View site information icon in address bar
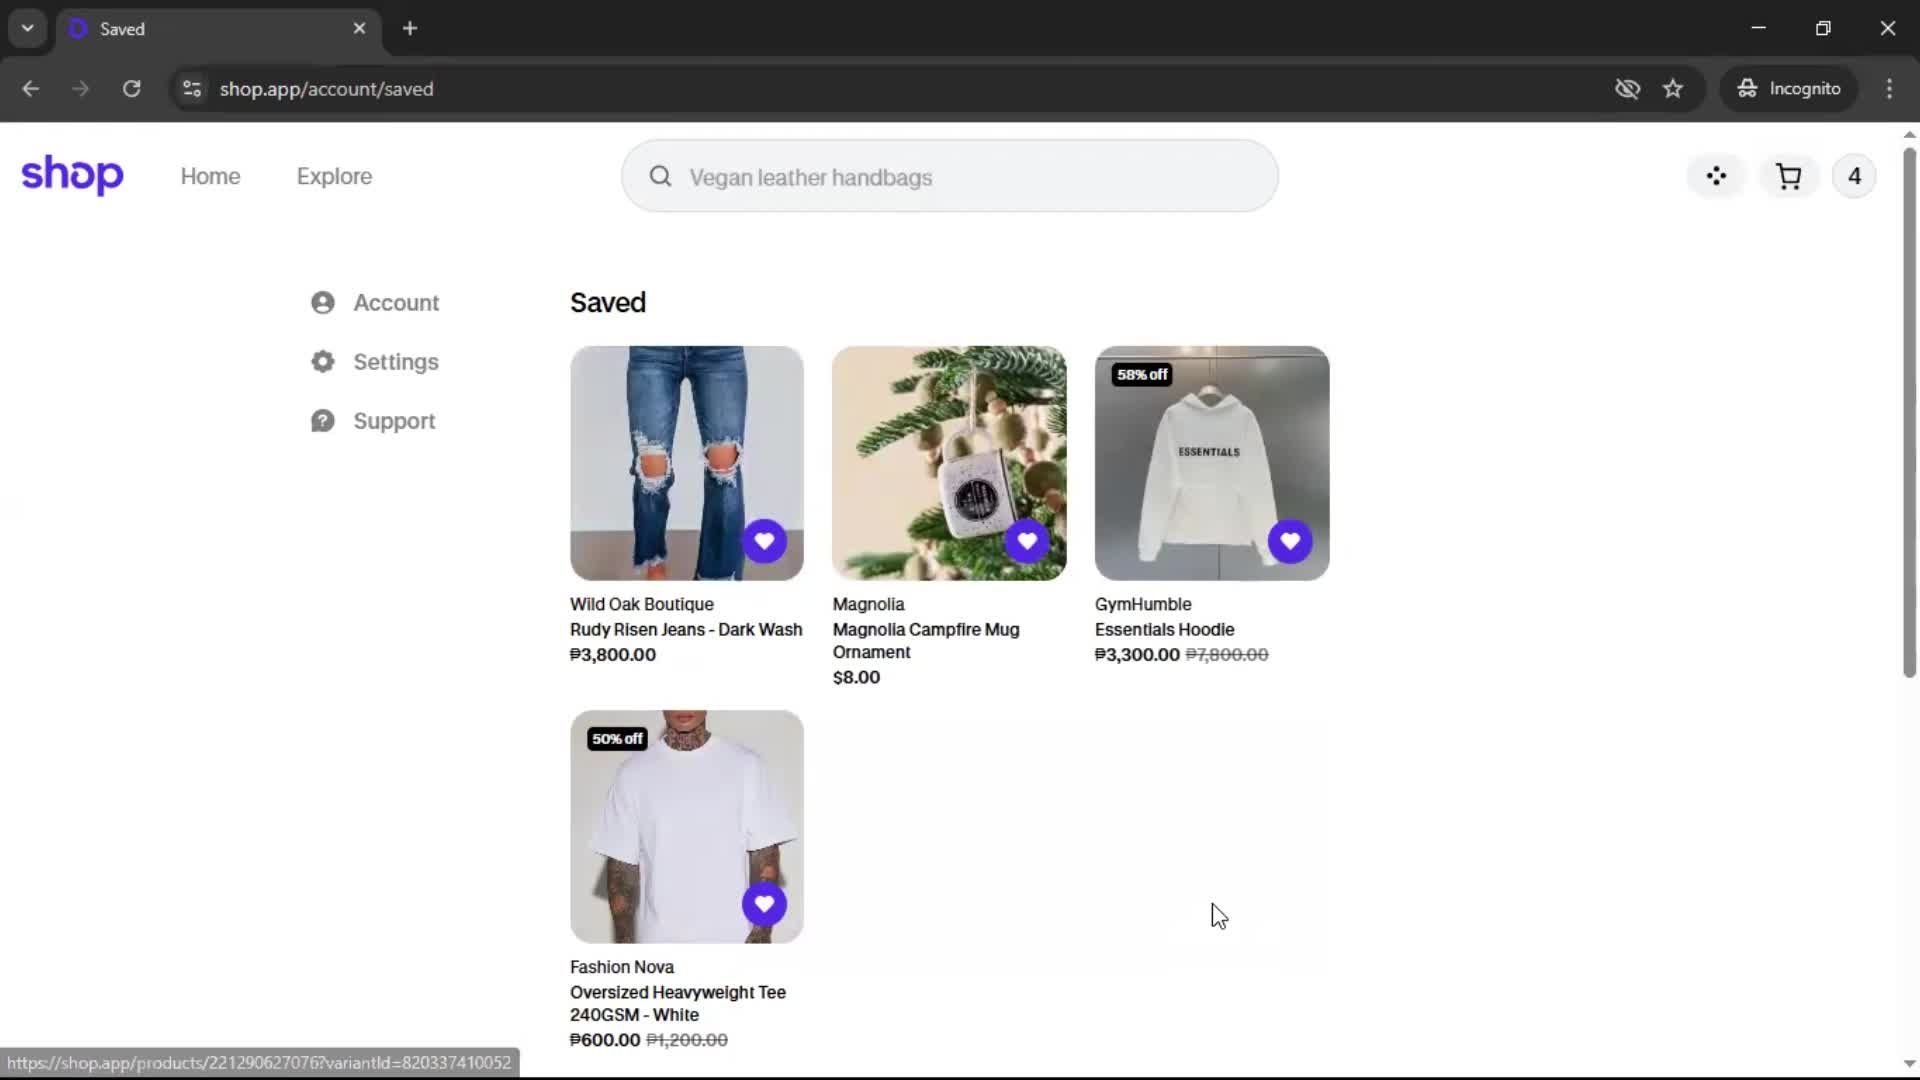This screenshot has height=1080, width=1920. coord(192,89)
